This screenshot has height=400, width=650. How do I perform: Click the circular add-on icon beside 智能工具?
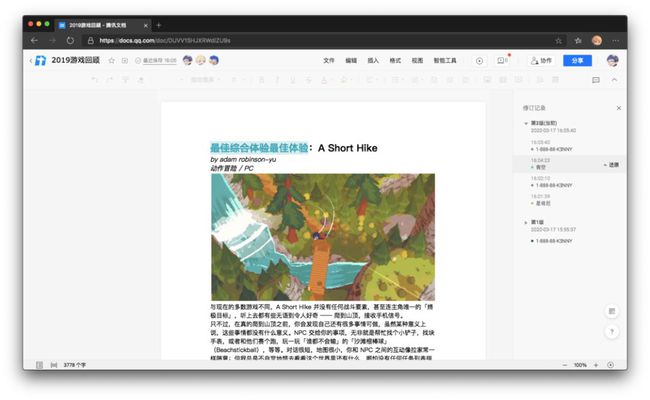pyautogui.click(x=479, y=61)
